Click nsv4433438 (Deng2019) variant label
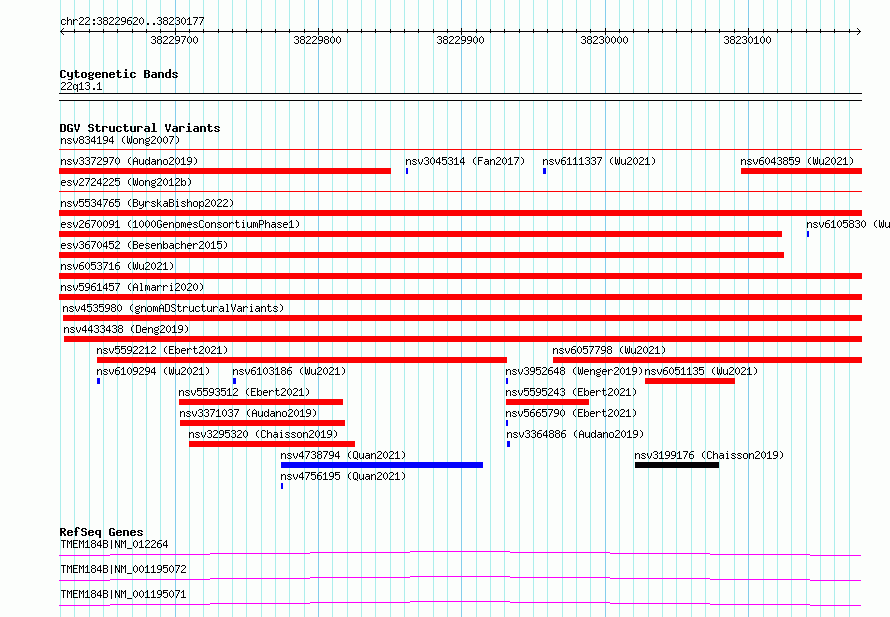 tap(126, 329)
